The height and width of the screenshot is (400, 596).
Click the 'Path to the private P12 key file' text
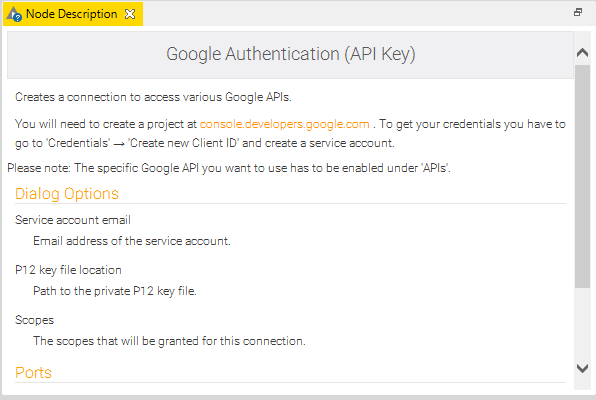115,291
